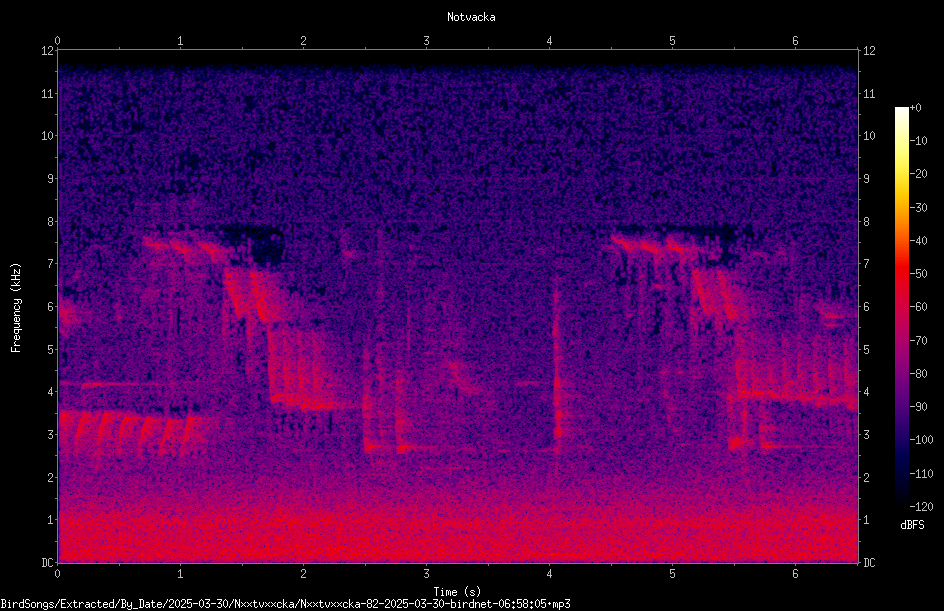Click the '3' tick on bottom time axis
This screenshot has height=611, width=944.
(x=426, y=574)
